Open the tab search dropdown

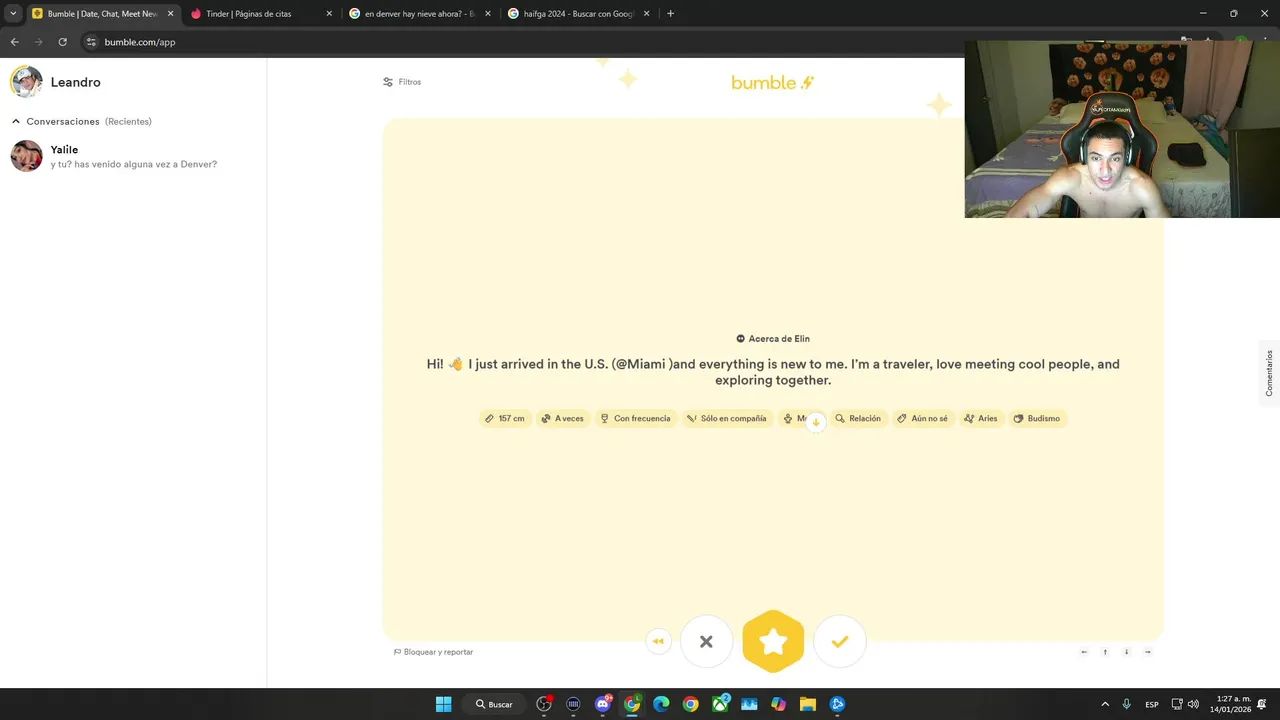[x=13, y=14]
